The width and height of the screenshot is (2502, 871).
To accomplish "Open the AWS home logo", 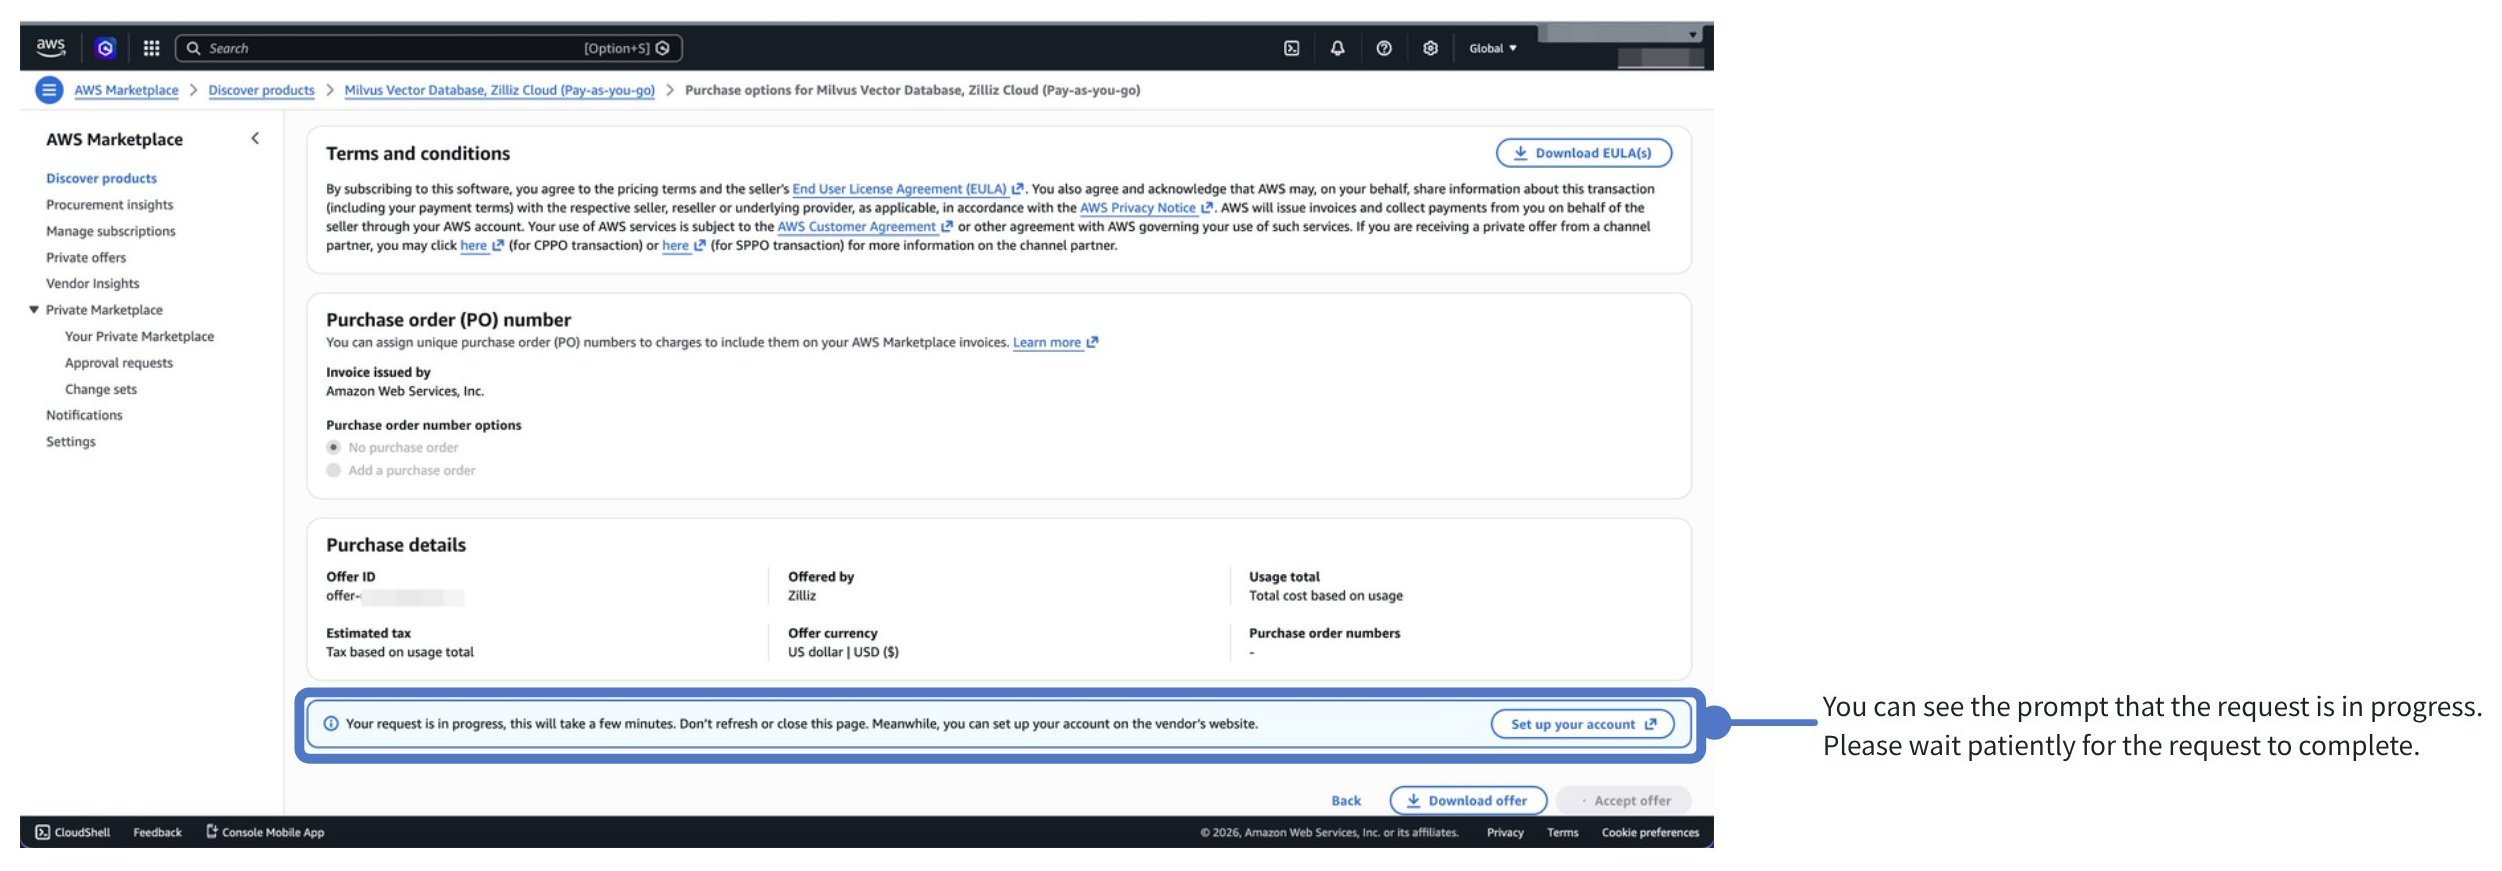I will click(x=51, y=47).
